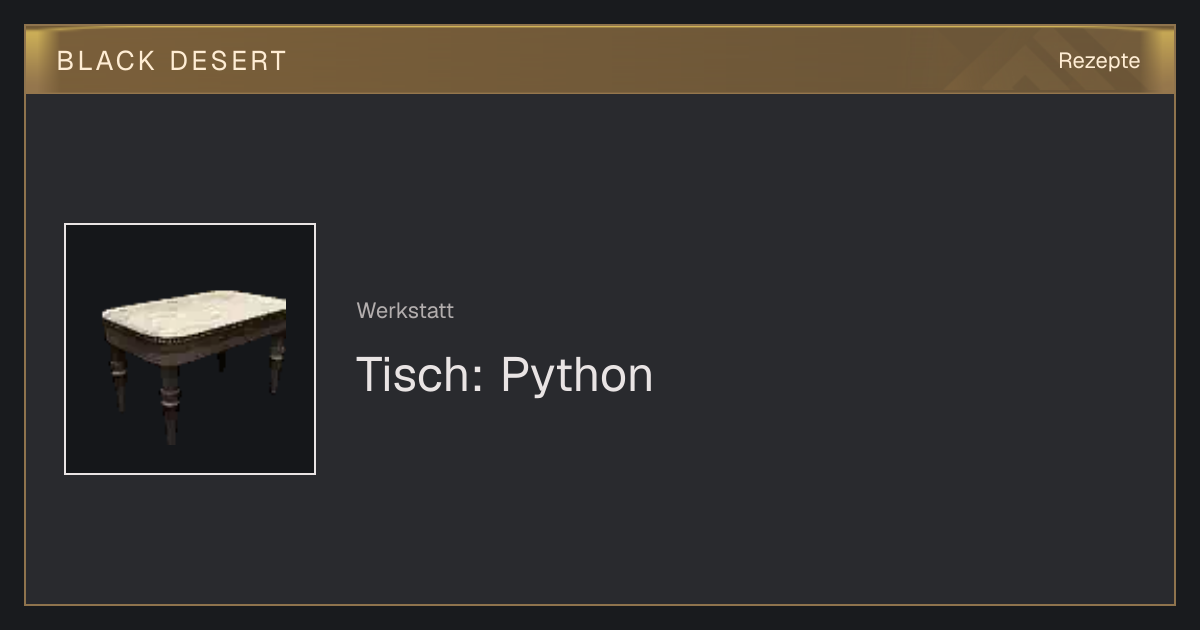This screenshot has width=1200, height=630.
Task: Click the front leg of the table icon
Action: (x=170, y=402)
